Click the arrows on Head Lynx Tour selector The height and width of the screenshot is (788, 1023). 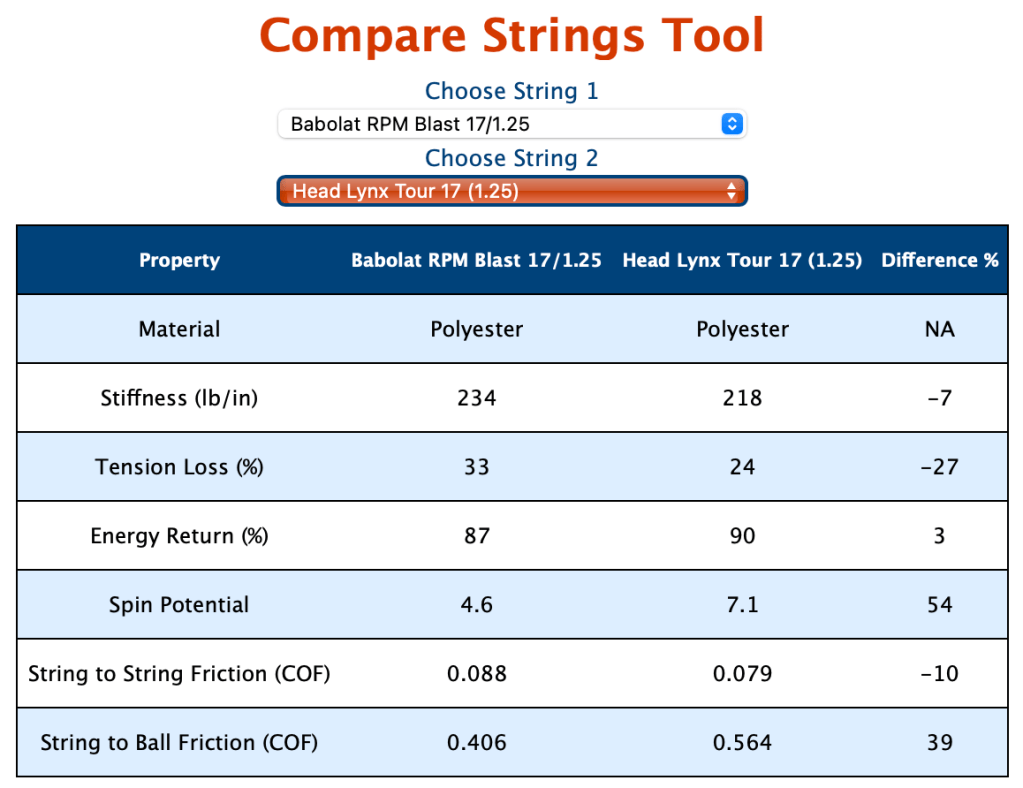(x=732, y=190)
